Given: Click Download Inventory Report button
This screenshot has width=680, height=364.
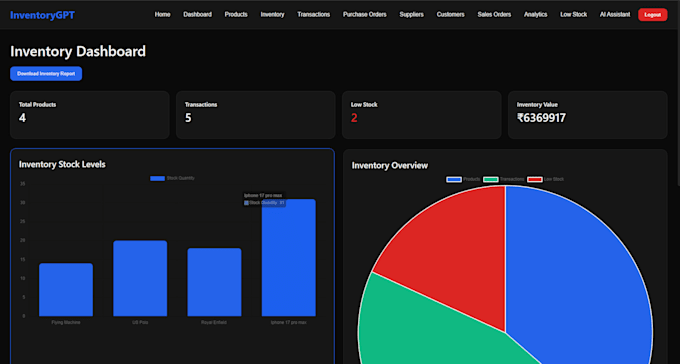Looking at the screenshot, I should click(x=46, y=74).
